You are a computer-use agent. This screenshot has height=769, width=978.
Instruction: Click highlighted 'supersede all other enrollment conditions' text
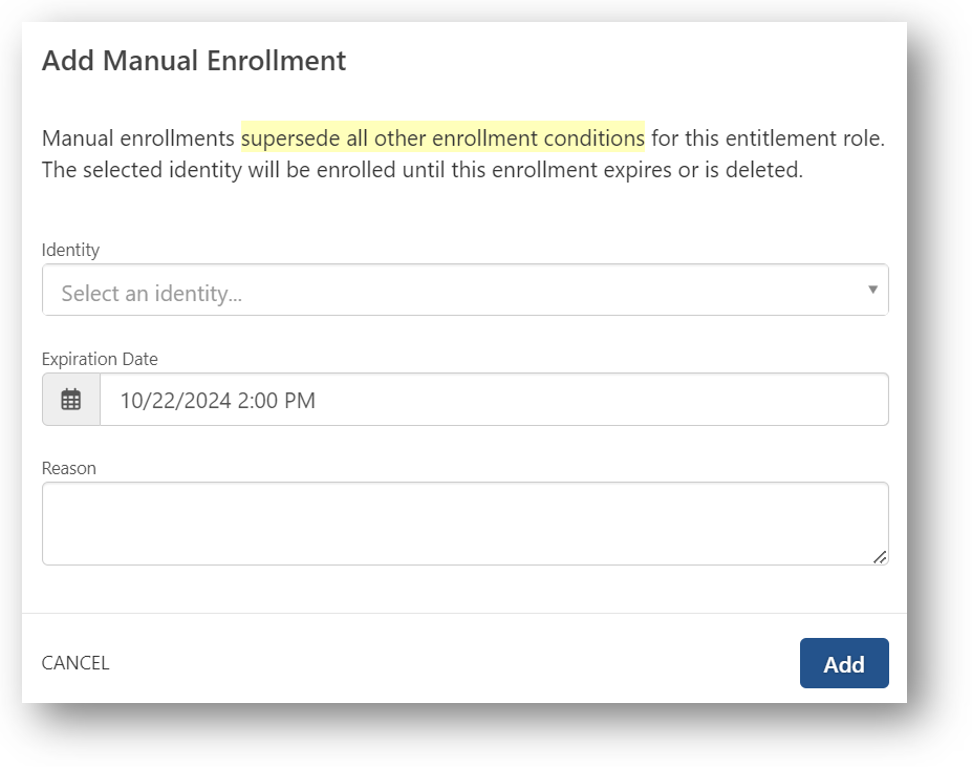click(x=442, y=138)
